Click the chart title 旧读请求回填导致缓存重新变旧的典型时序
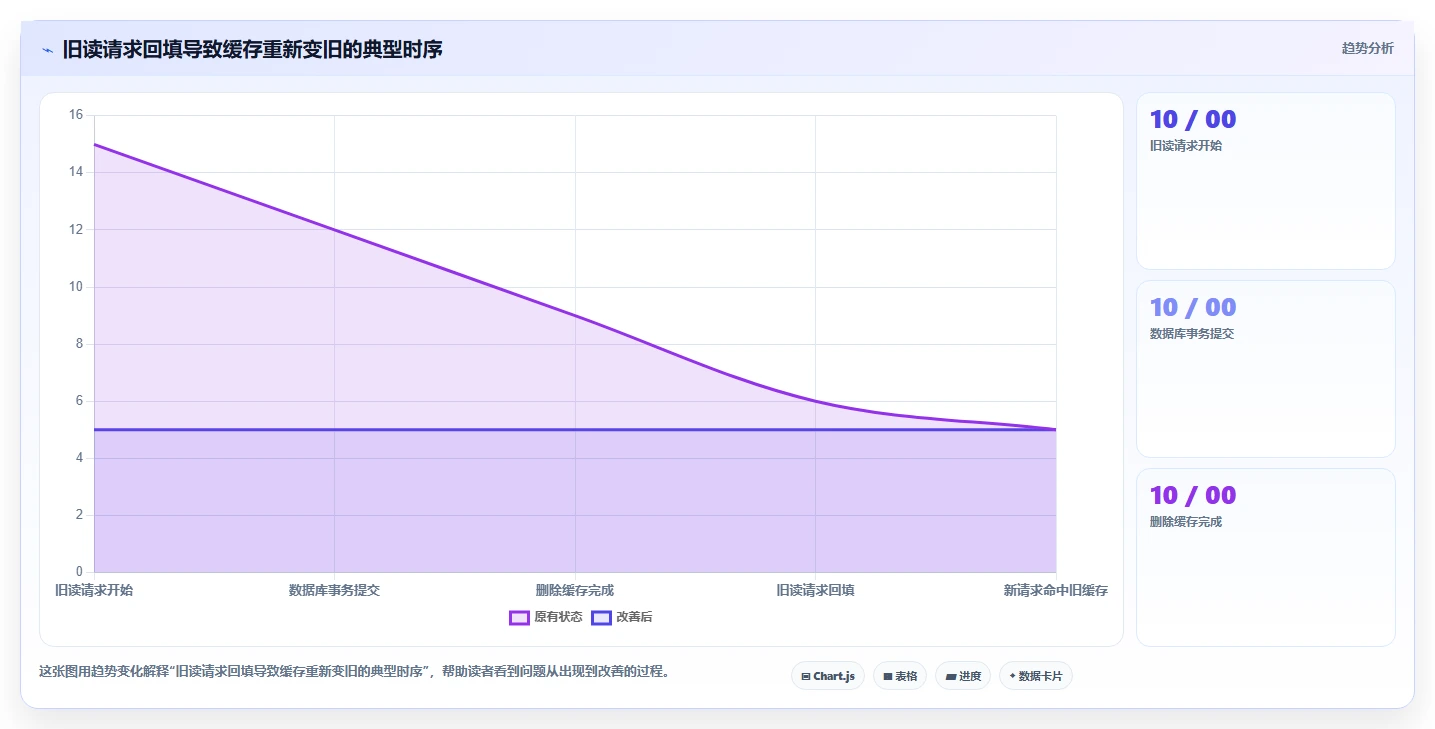 (x=252, y=49)
